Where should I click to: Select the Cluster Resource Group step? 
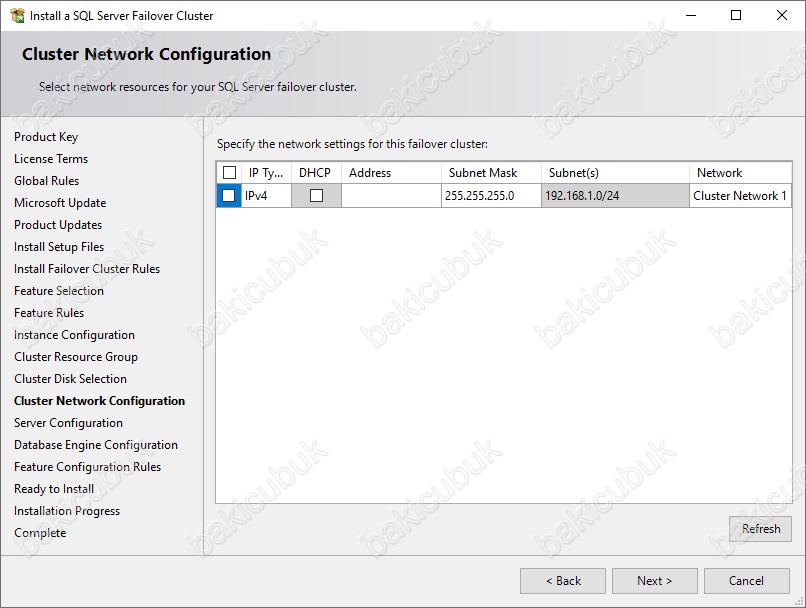(76, 357)
